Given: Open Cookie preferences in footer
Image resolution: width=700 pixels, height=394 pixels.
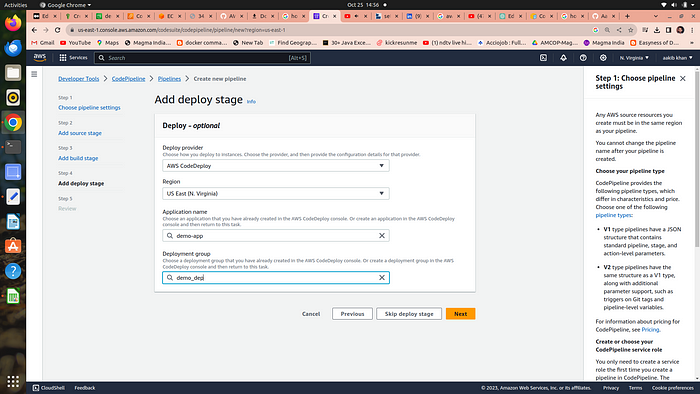Looking at the screenshot, I should 673,388.
